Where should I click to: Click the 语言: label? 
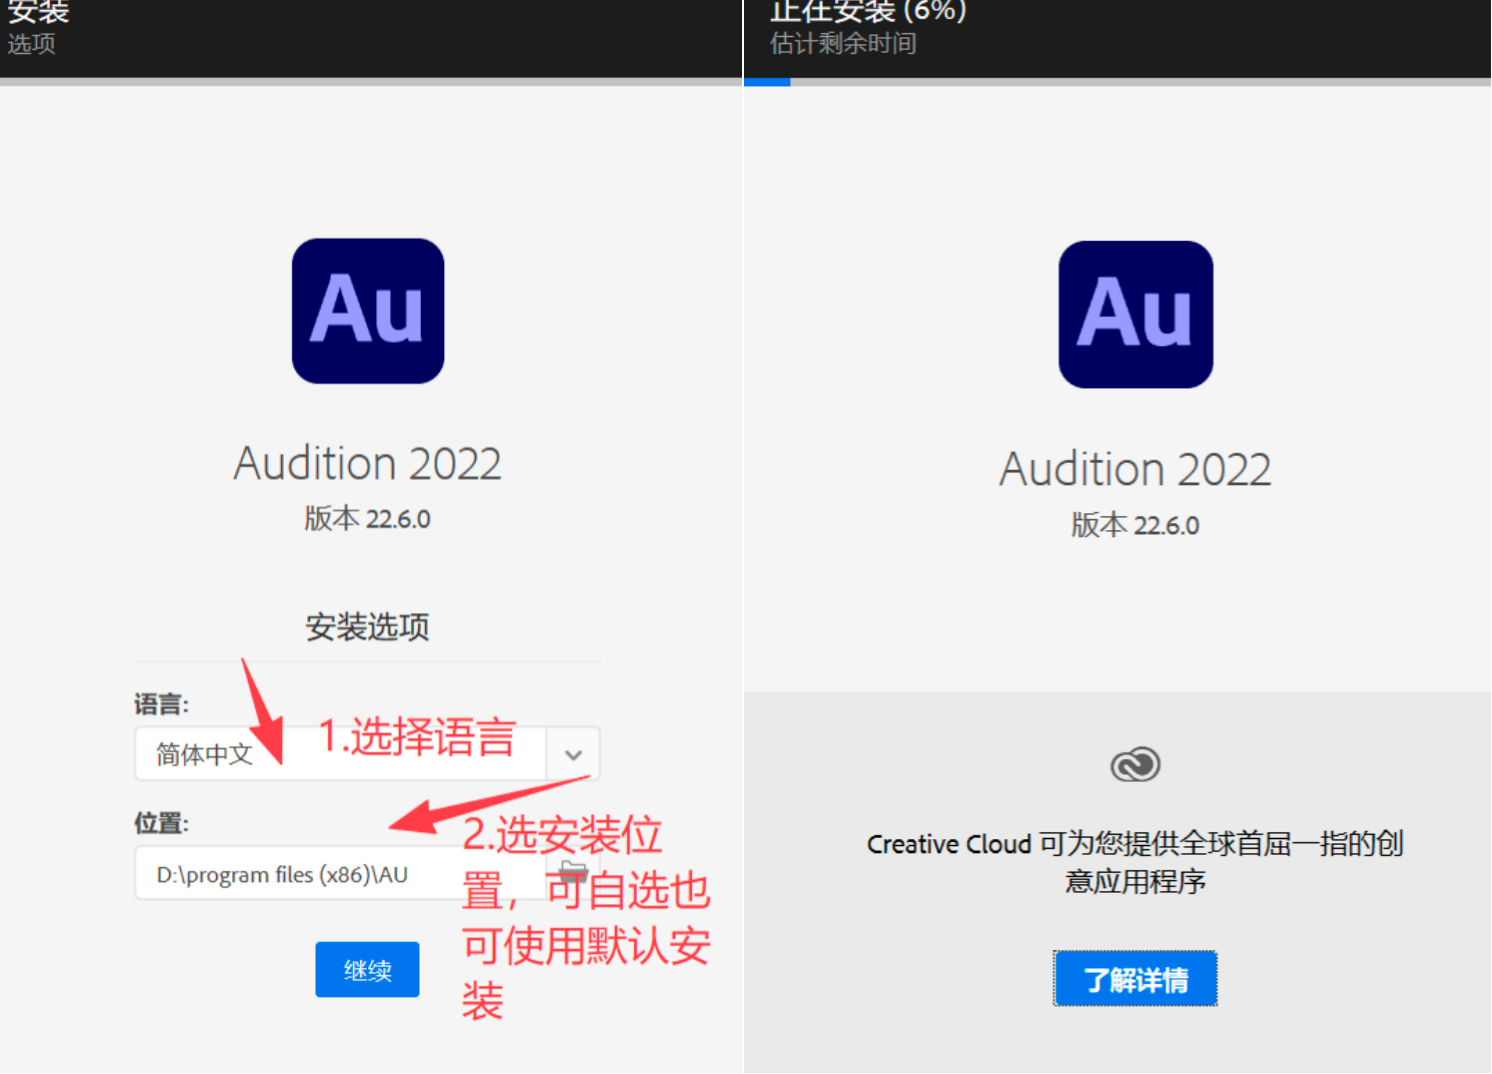pyautogui.click(x=161, y=704)
